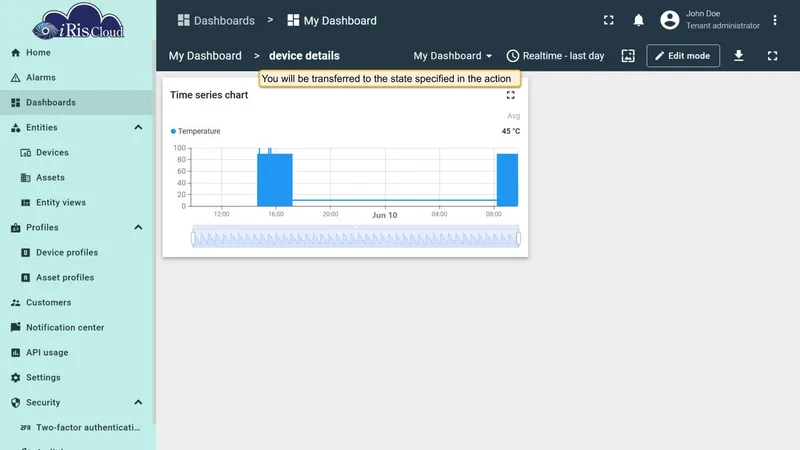Click the John Doe profile avatar

click(x=669, y=20)
